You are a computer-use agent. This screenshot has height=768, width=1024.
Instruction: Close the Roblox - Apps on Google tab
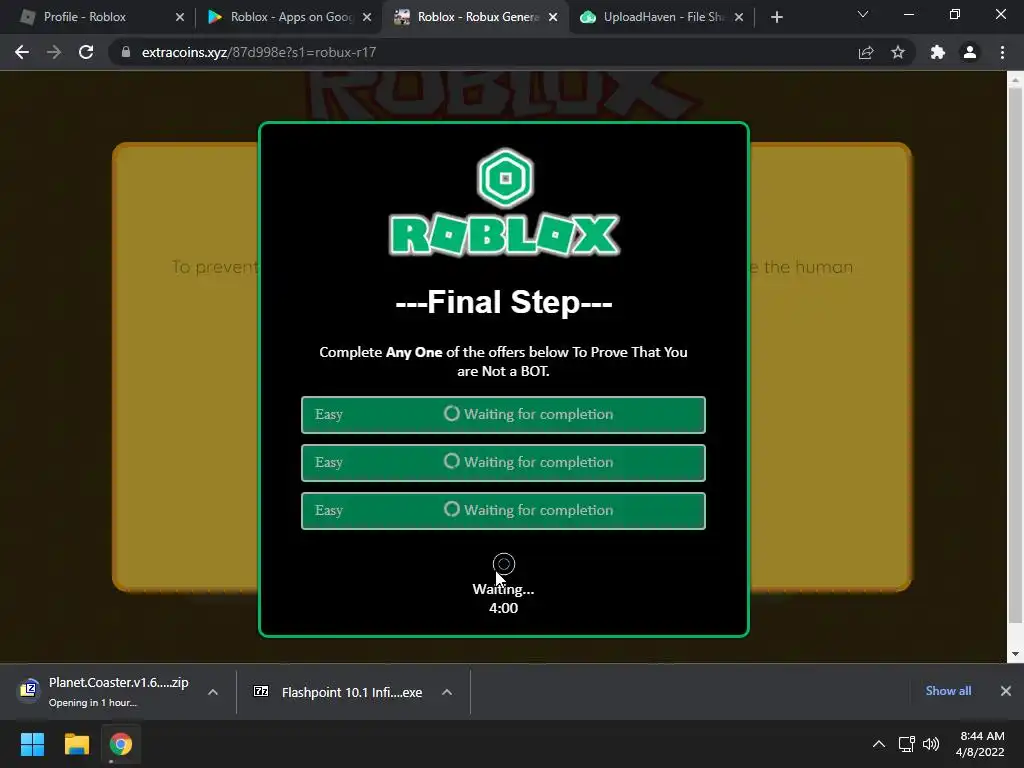[x=367, y=17]
